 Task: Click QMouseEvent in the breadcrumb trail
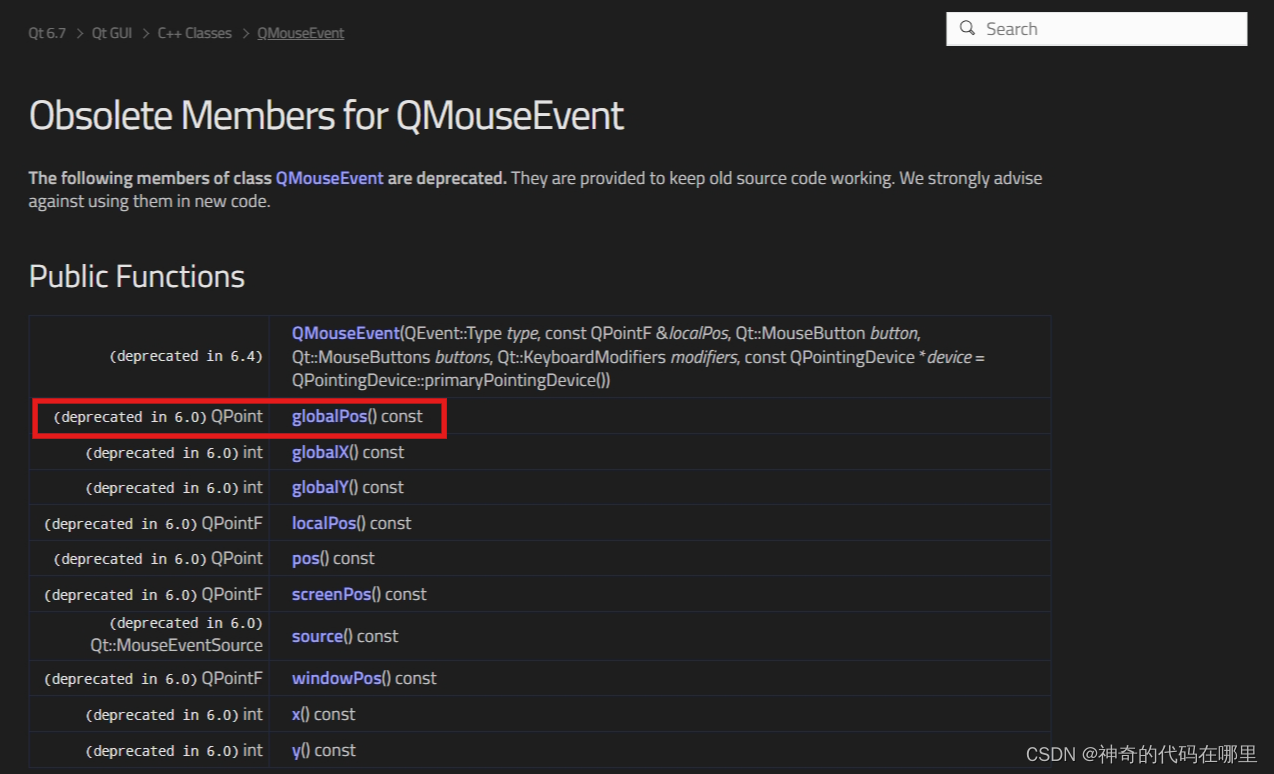tap(300, 33)
